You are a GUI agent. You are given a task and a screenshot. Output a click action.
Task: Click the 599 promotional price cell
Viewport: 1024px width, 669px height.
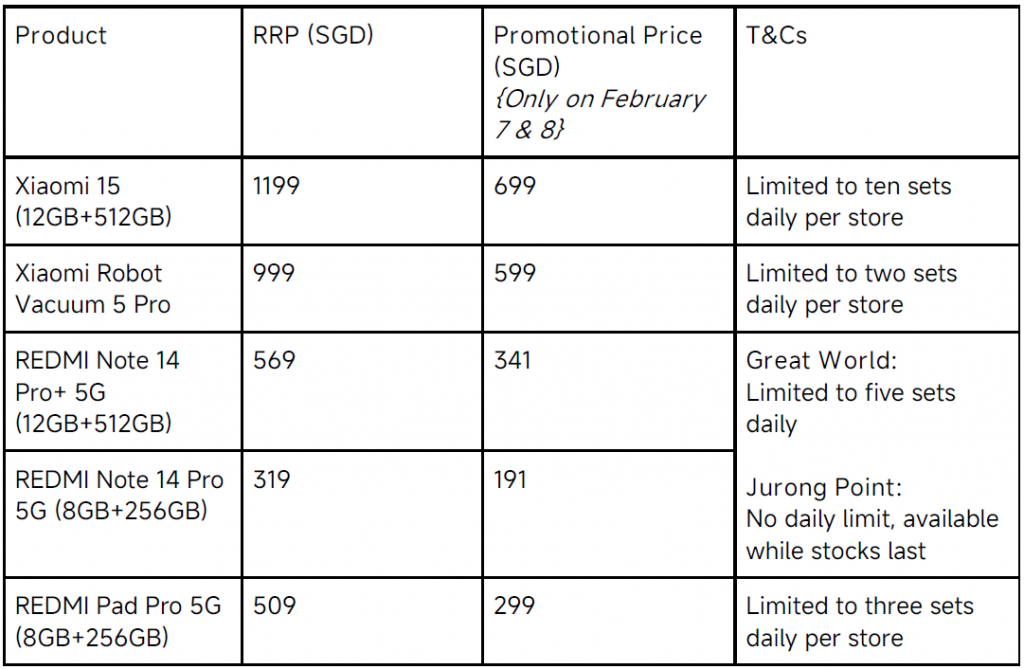(609, 289)
